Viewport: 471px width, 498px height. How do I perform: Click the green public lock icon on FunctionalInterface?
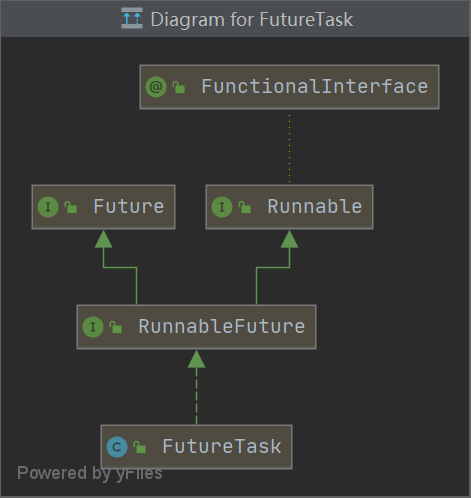tap(179, 87)
